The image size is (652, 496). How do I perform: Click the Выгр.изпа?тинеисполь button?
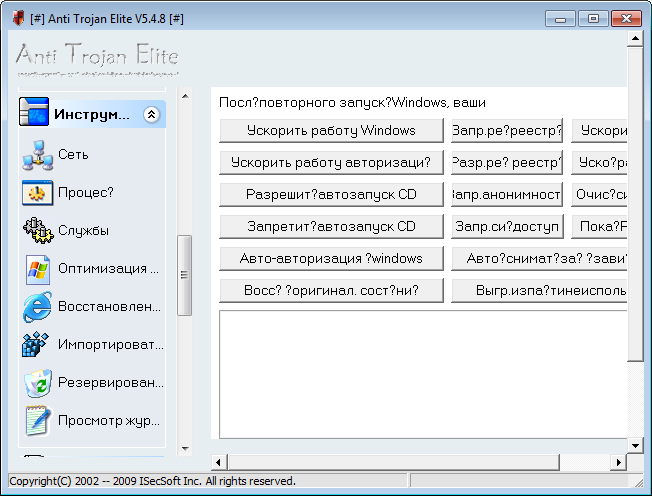point(539,291)
